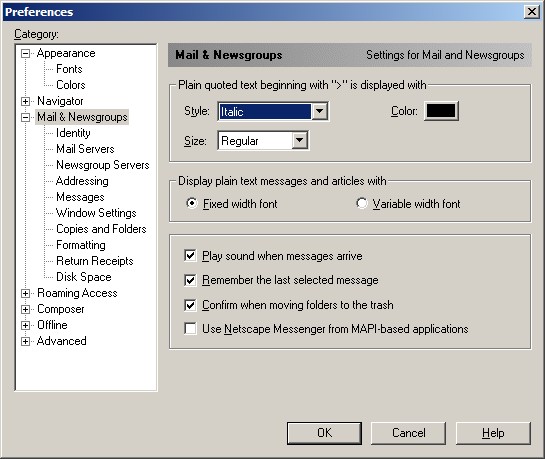Expand the Offline category node
Screen dimensions: 545x459
coord(25,325)
